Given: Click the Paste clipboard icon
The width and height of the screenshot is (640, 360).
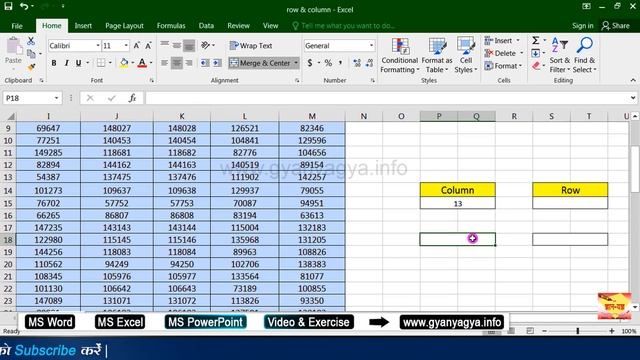Looking at the screenshot, I should [13, 46].
